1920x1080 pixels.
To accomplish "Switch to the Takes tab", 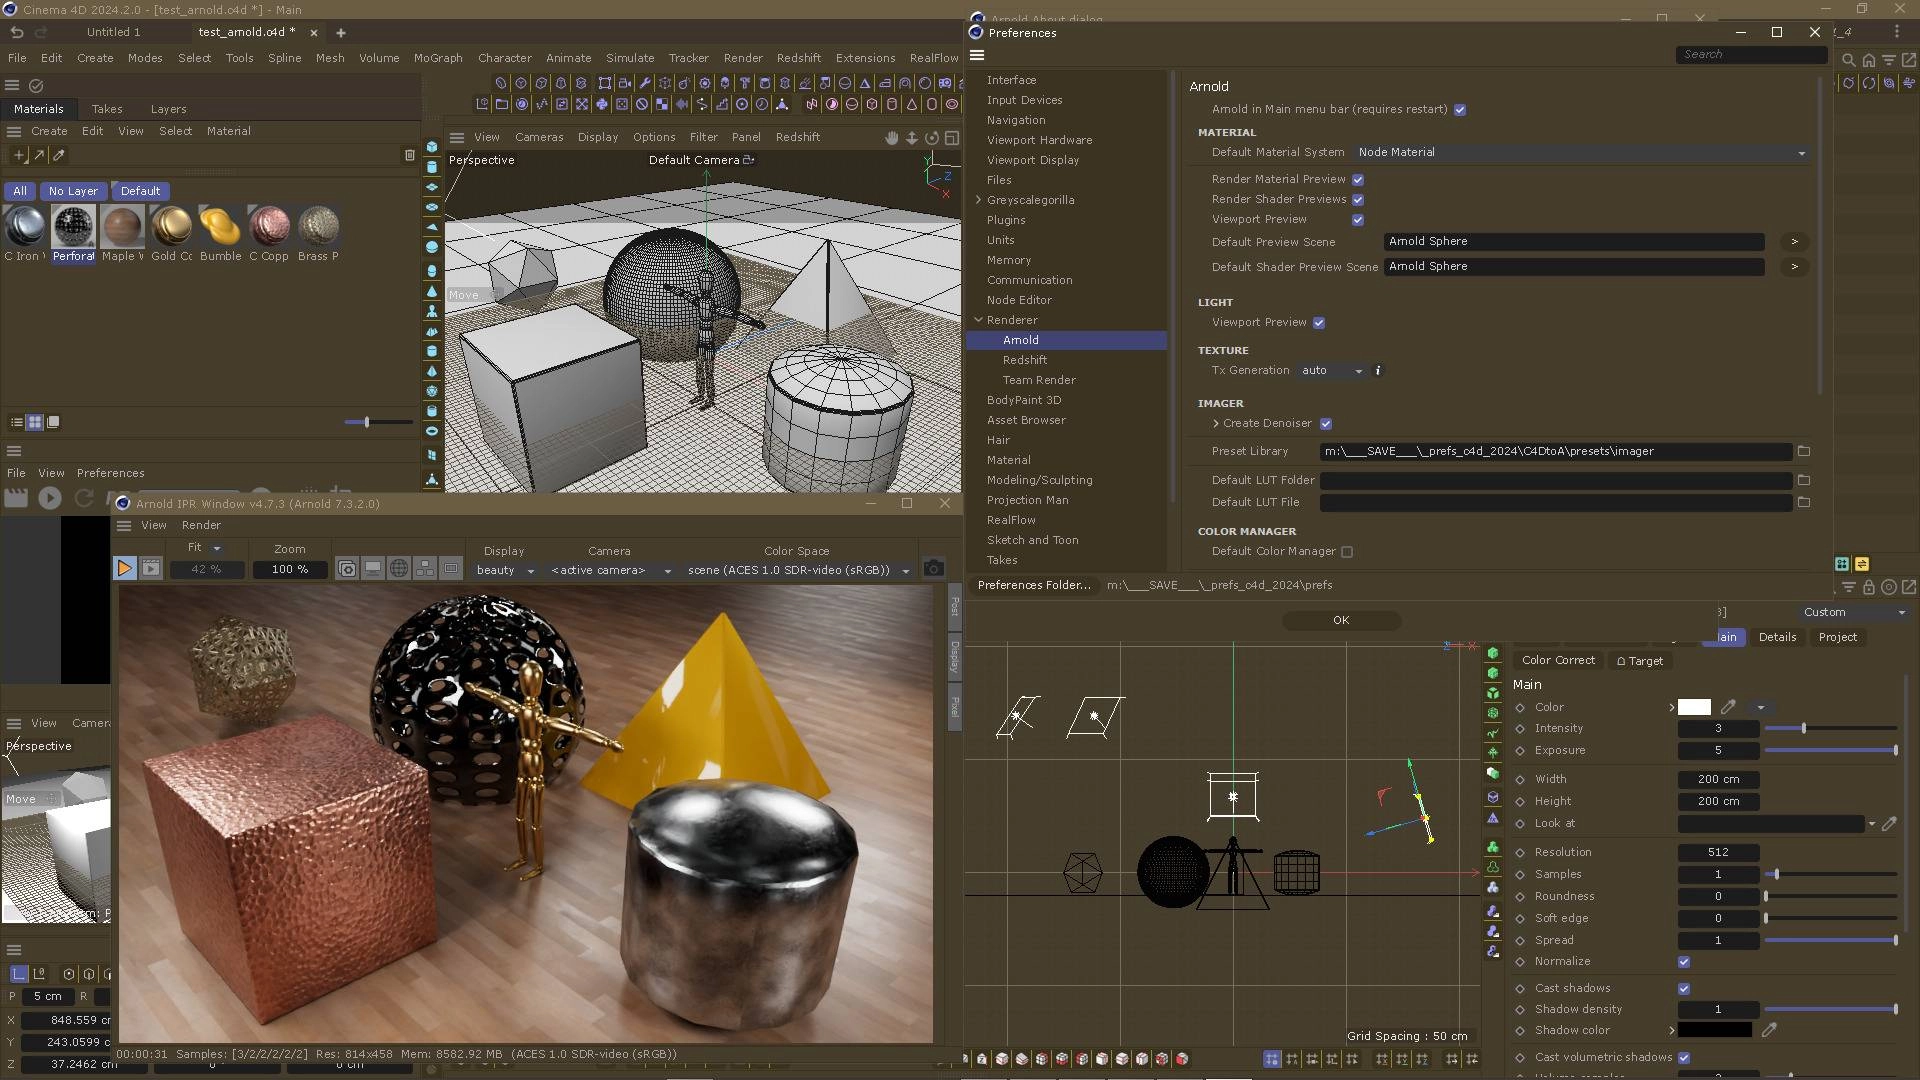I will [x=107, y=109].
